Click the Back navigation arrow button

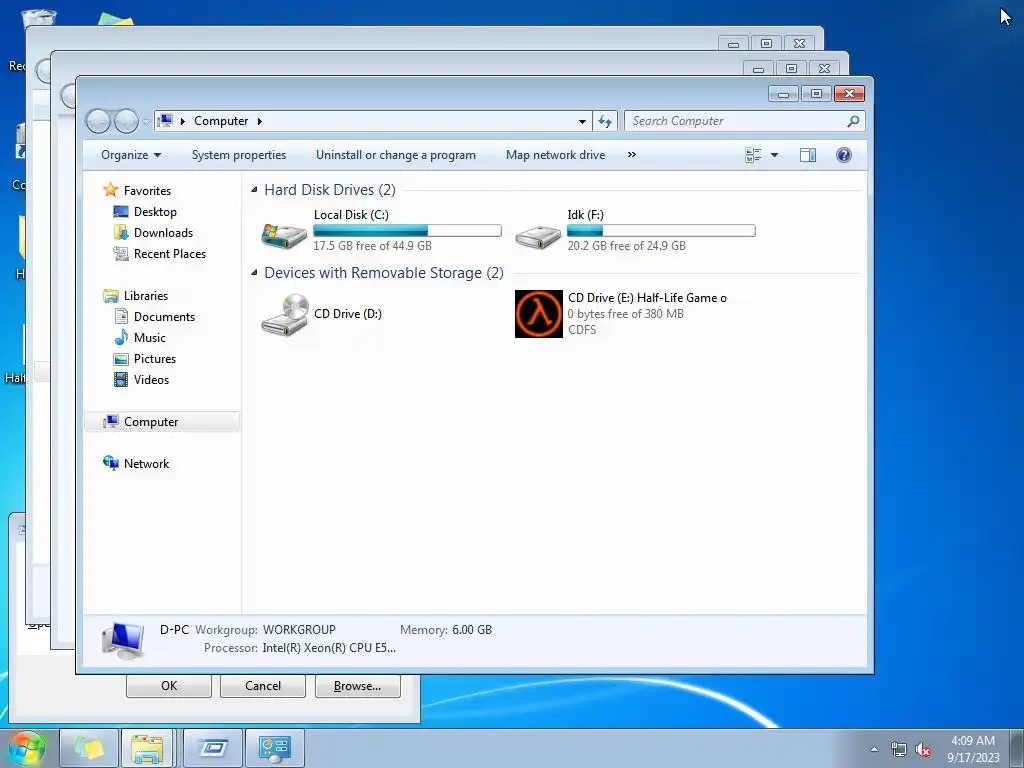coord(99,121)
